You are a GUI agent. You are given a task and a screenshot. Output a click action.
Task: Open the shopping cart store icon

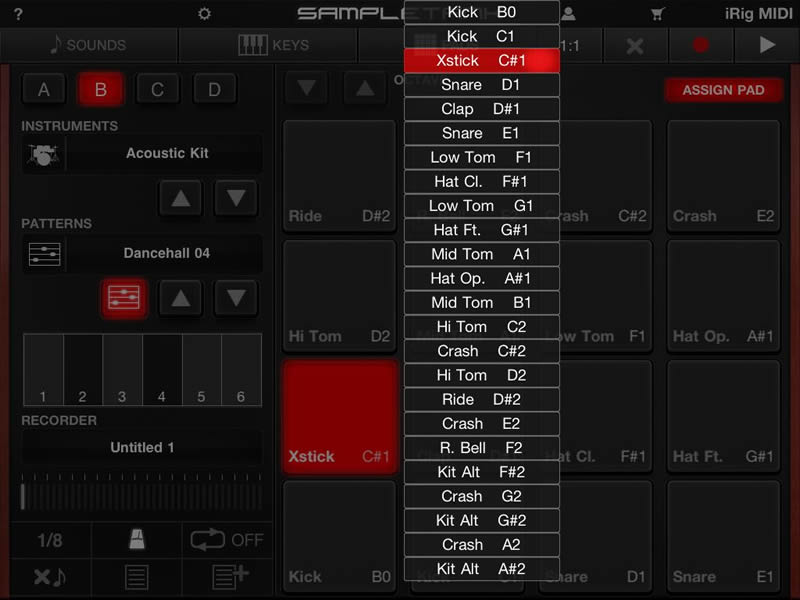657,14
